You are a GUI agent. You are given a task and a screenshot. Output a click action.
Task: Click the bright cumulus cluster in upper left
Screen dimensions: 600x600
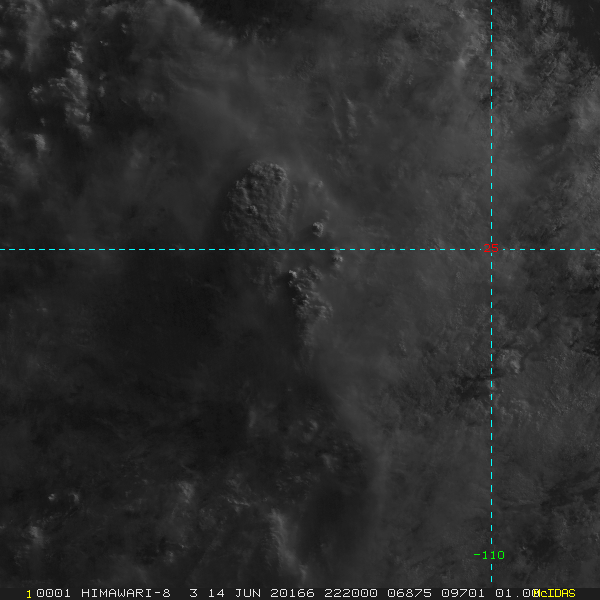tap(73, 96)
